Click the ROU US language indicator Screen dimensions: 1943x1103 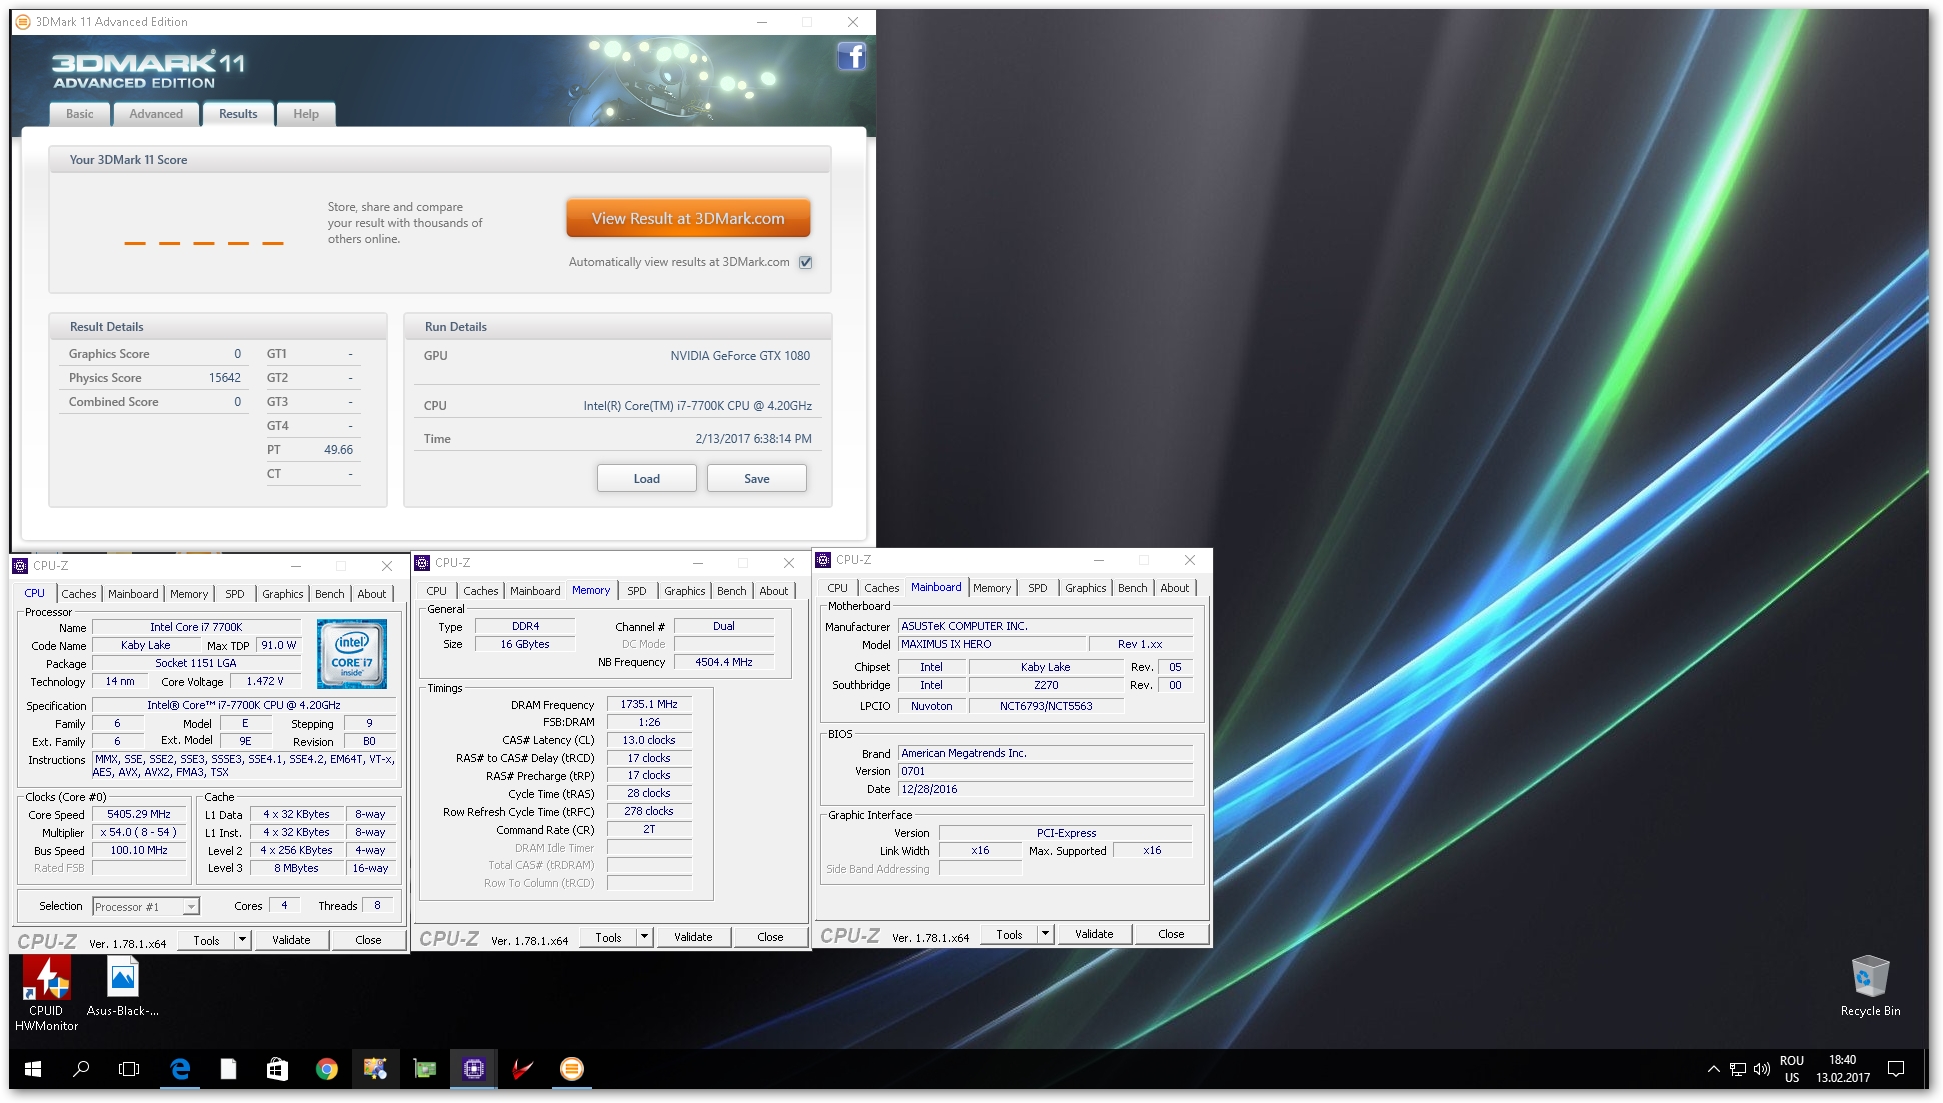coord(1792,1069)
